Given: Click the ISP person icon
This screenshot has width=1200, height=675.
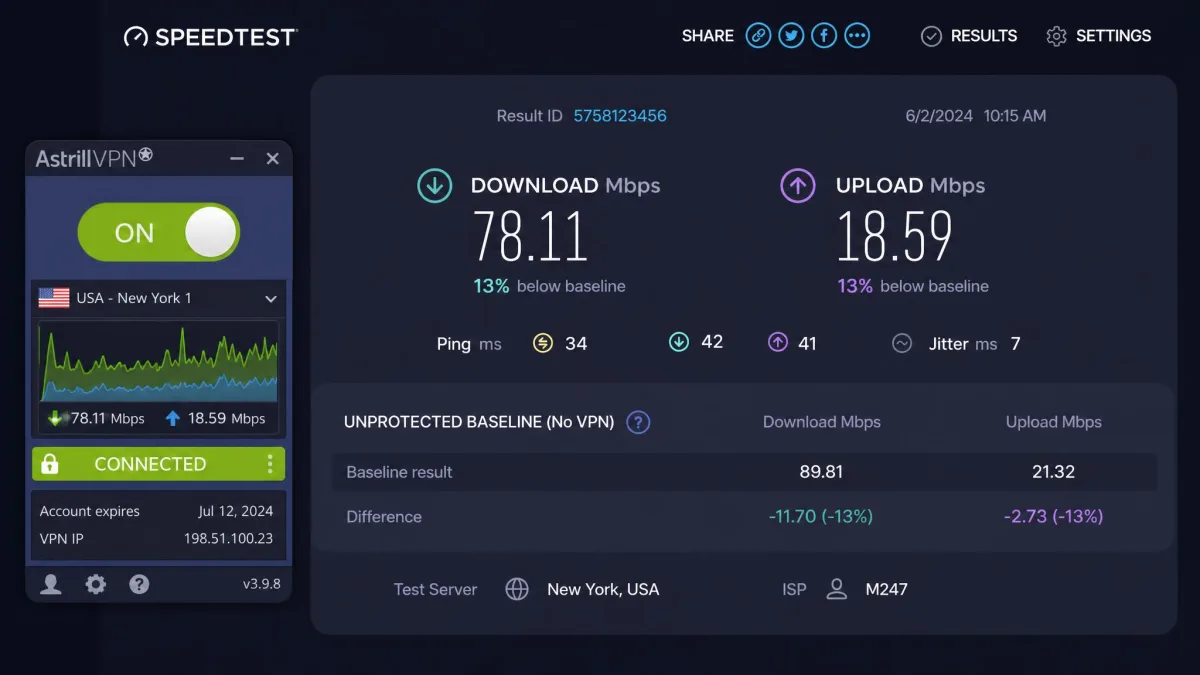Looking at the screenshot, I should [837, 589].
